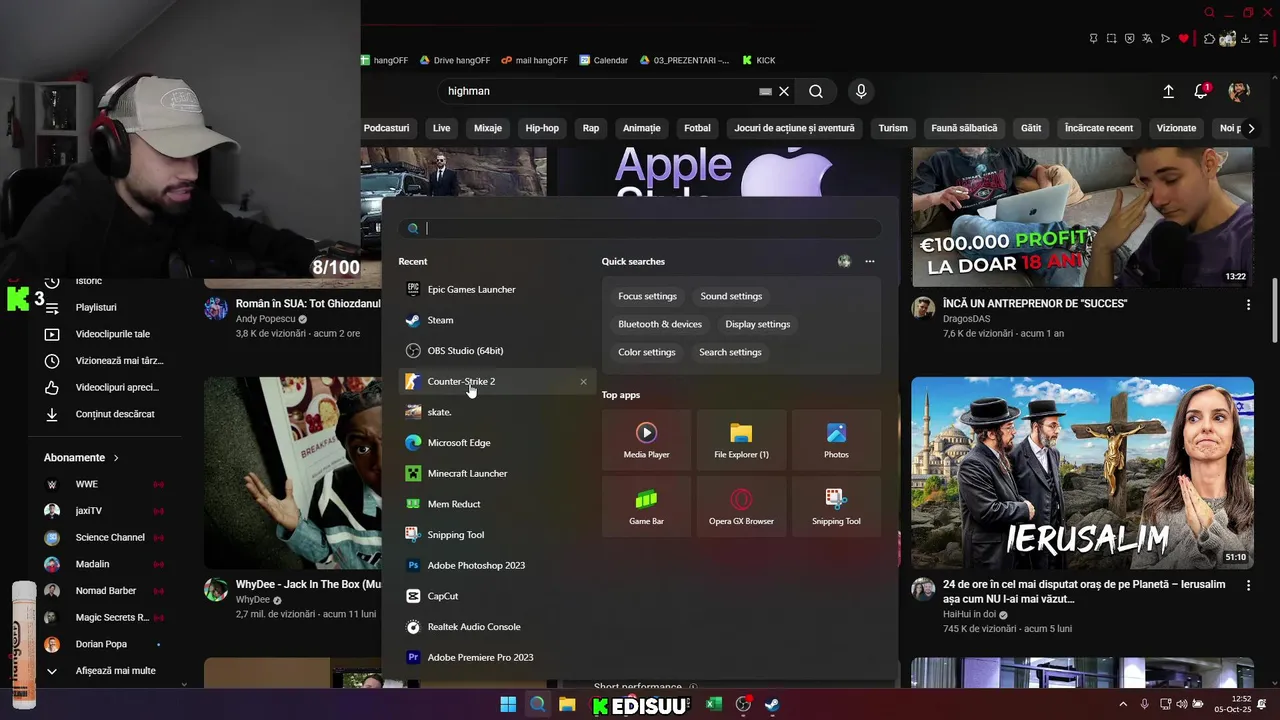This screenshot has width=1280, height=720.
Task: Select the Turism filter chip
Action: pyautogui.click(x=893, y=128)
